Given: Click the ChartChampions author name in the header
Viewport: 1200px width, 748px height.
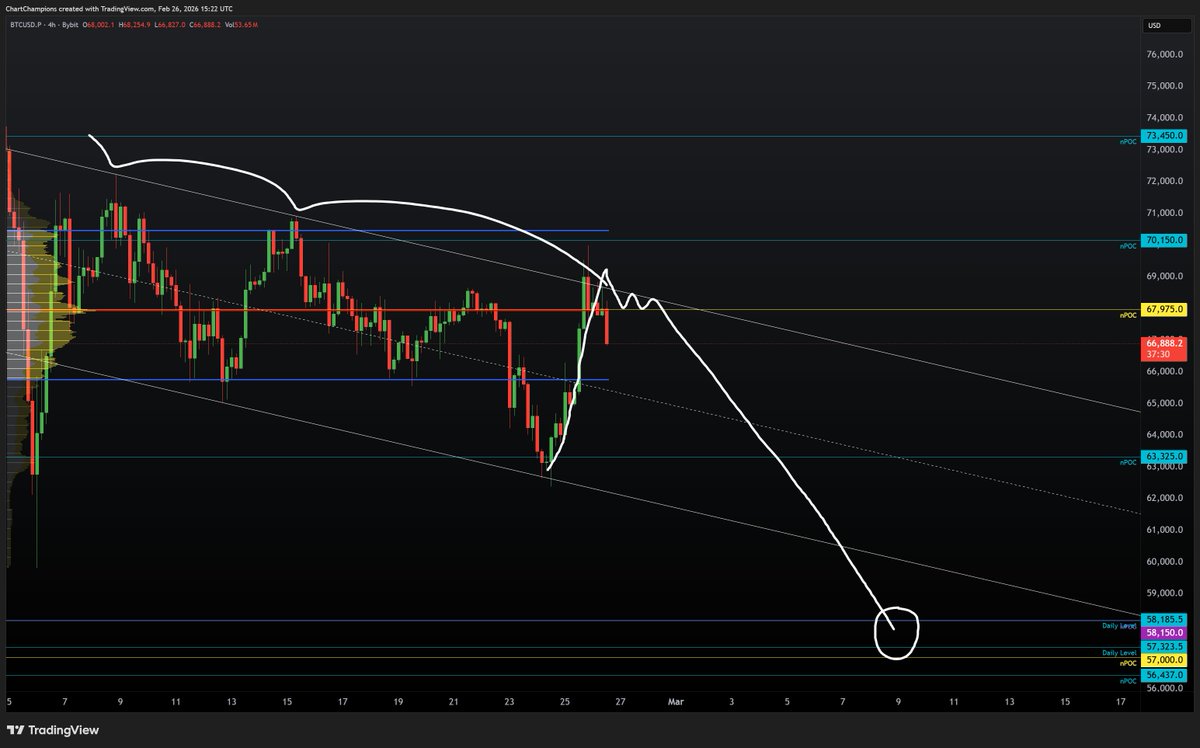Looking at the screenshot, I should point(30,9).
